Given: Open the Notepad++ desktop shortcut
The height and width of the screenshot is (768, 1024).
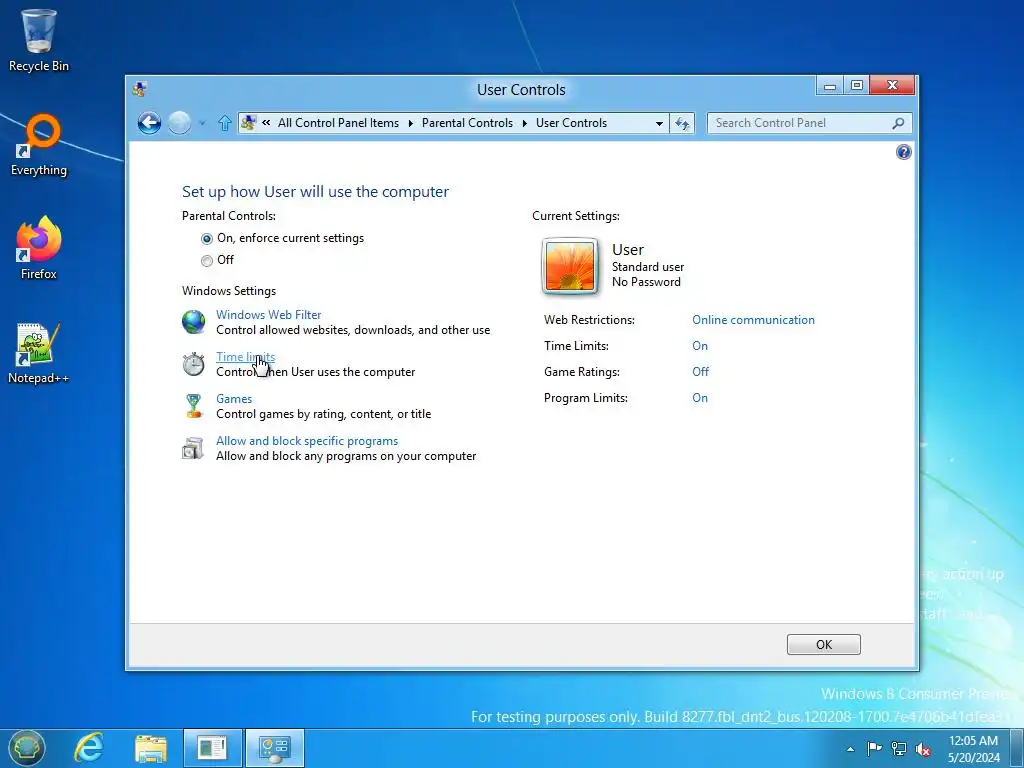Looking at the screenshot, I should pos(39,353).
